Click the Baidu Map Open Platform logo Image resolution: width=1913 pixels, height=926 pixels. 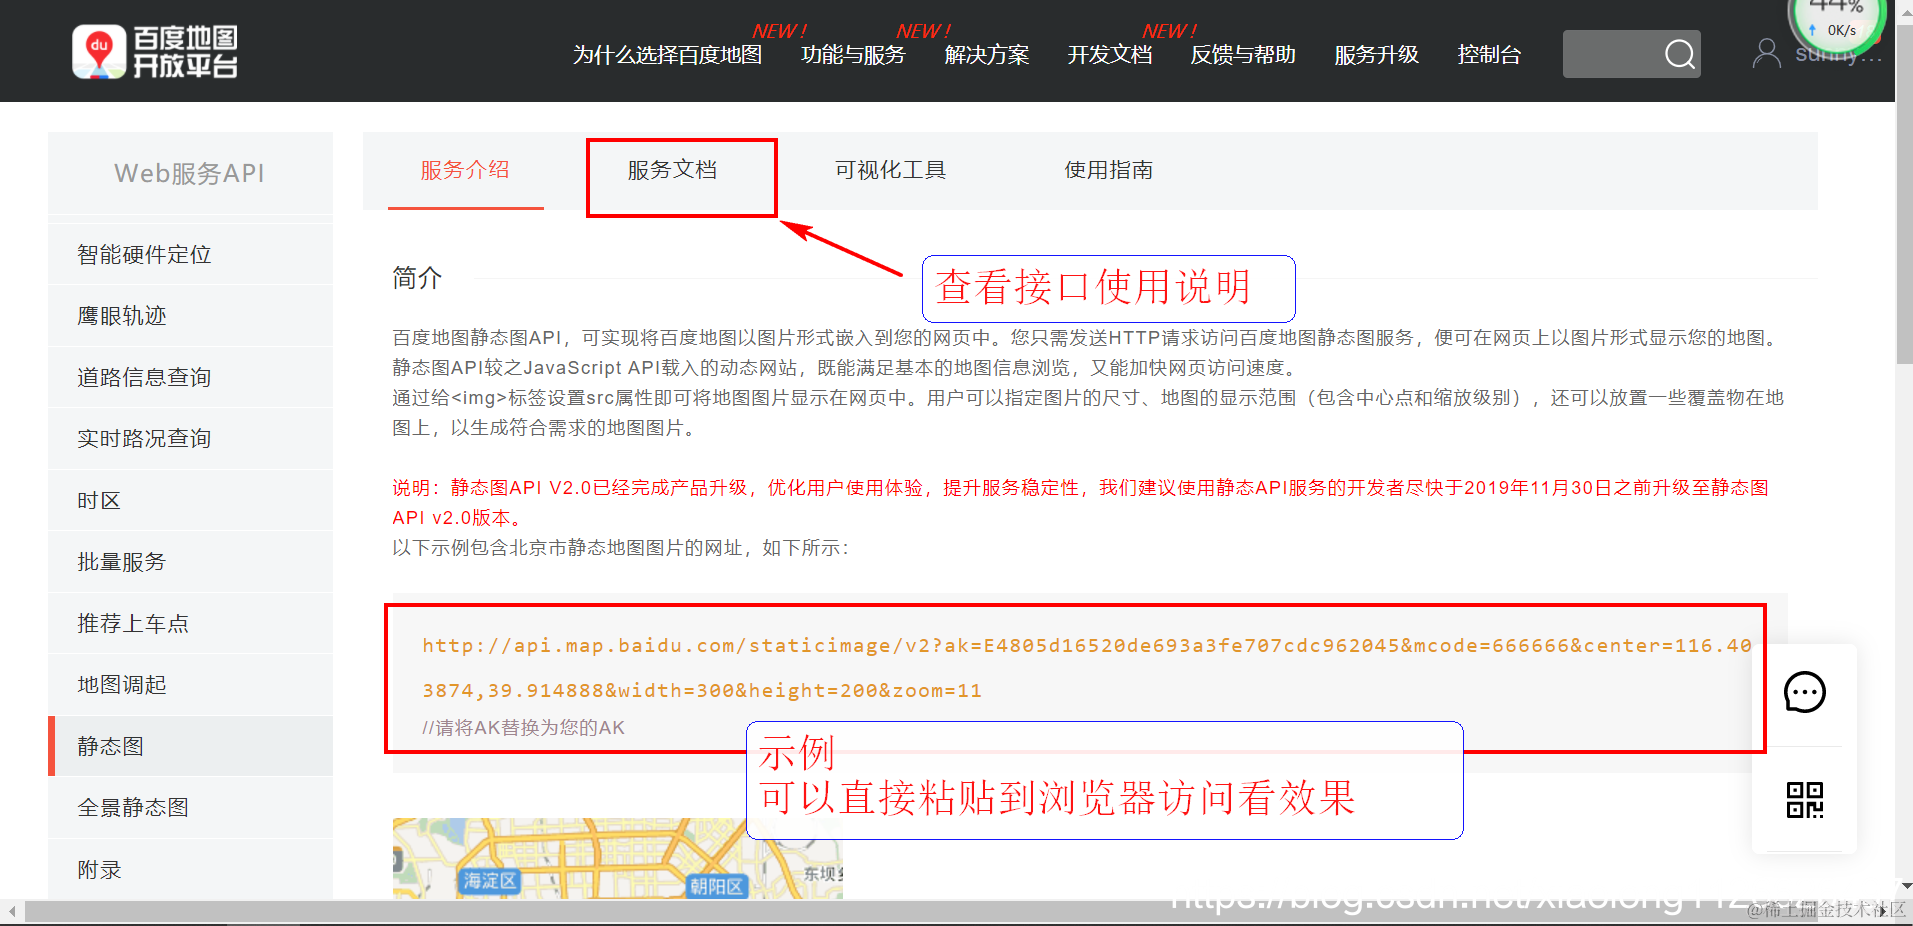[155, 52]
